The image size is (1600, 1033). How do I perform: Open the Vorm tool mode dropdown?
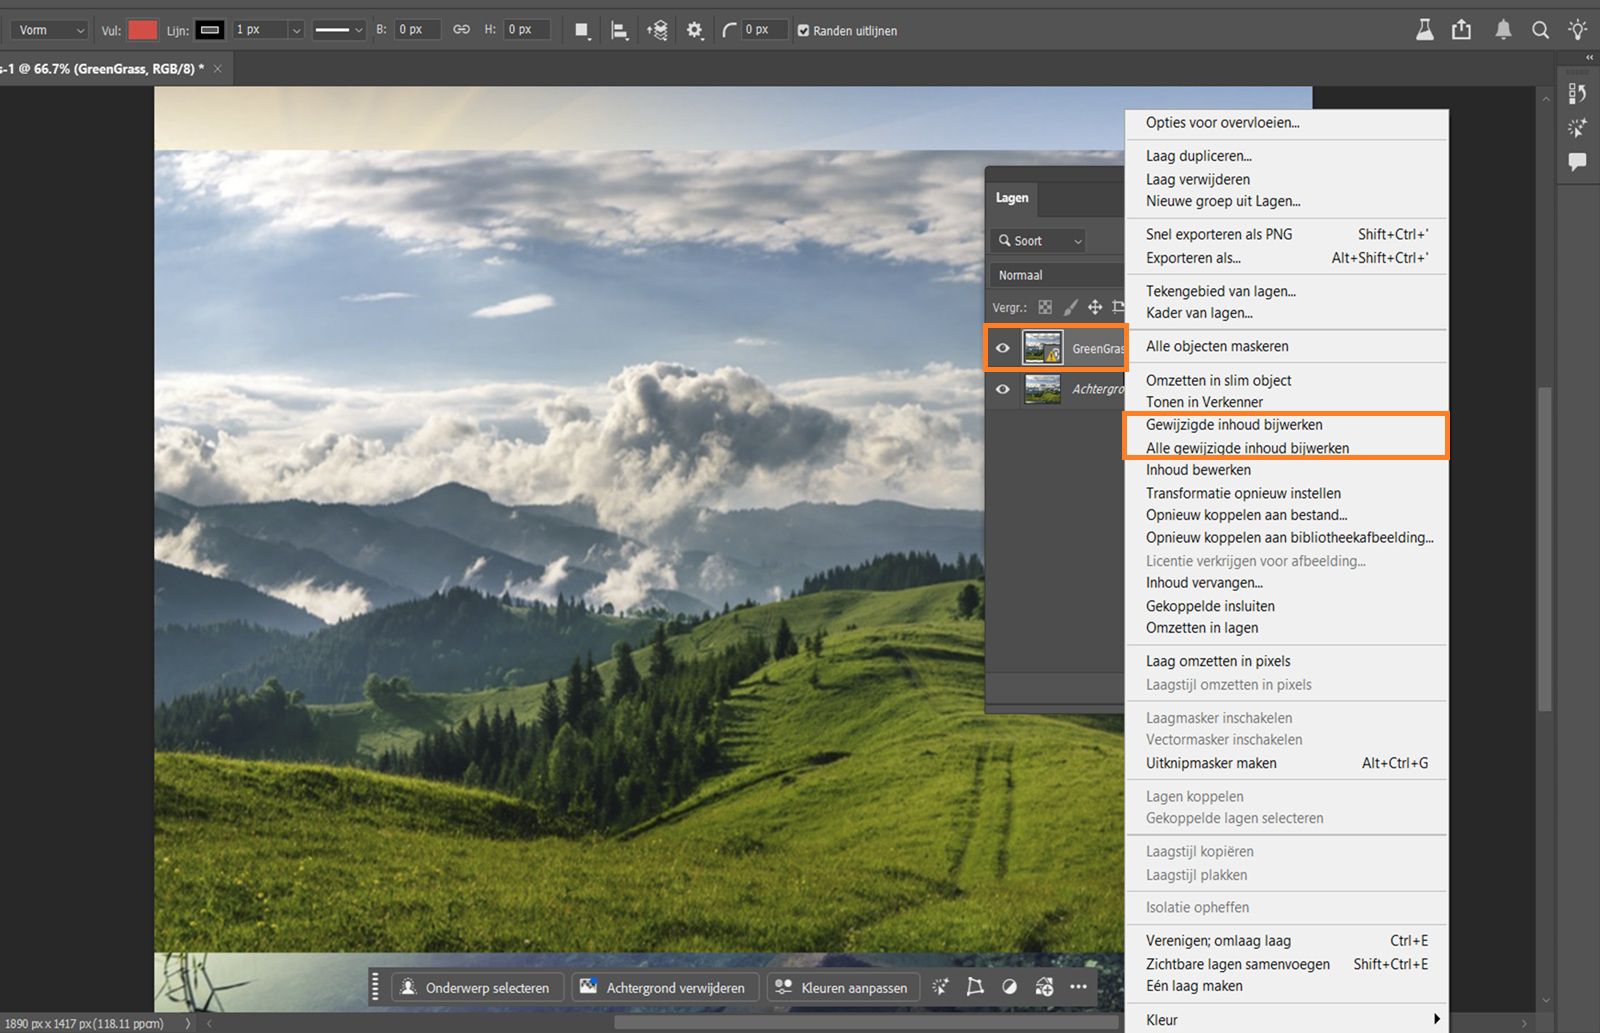(x=50, y=30)
